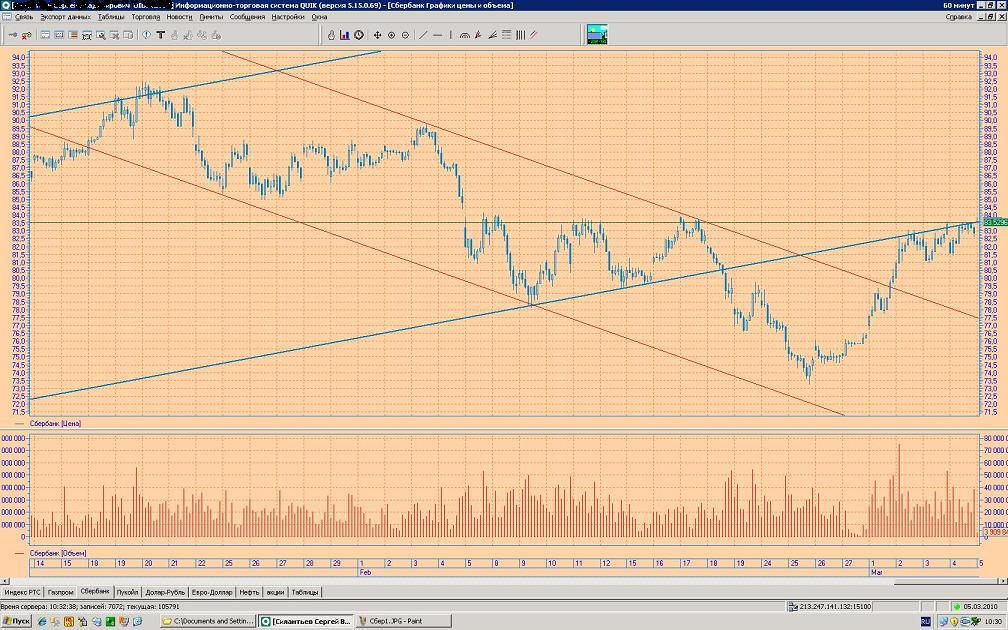Click the bold T text tool icon
This screenshot has width=1008, height=630.
pos(160,35)
